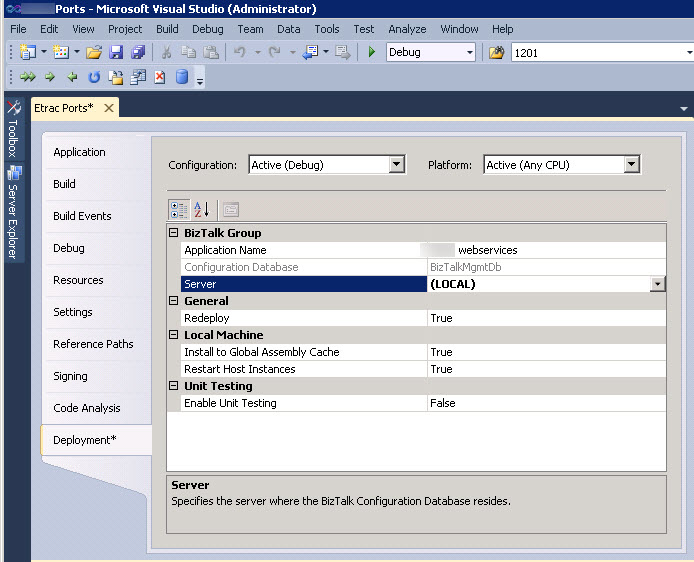The height and width of the screenshot is (562, 694).
Task: Click the Save icon in toolbar
Action: [117, 52]
